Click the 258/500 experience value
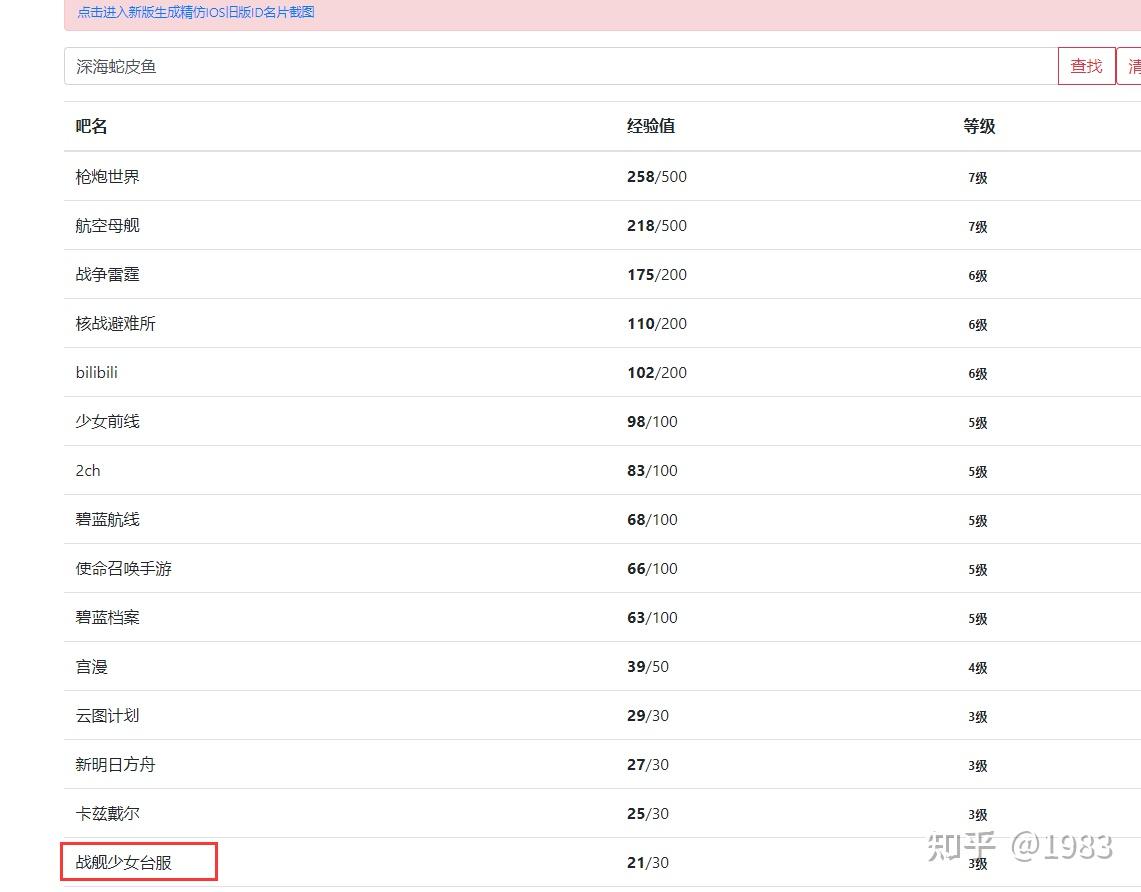The width and height of the screenshot is (1141, 892). point(656,177)
